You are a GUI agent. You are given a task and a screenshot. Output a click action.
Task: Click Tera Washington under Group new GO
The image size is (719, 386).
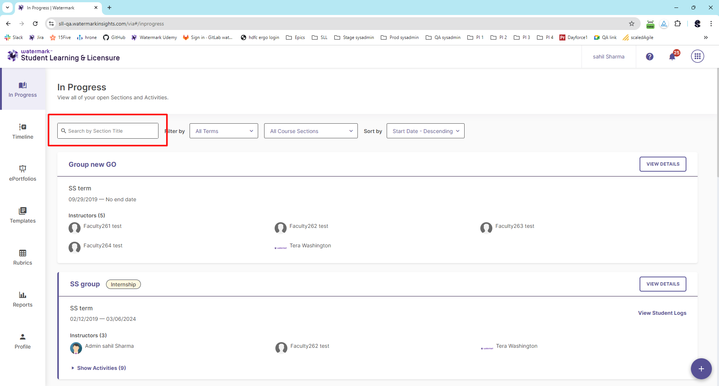coord(303,246)
